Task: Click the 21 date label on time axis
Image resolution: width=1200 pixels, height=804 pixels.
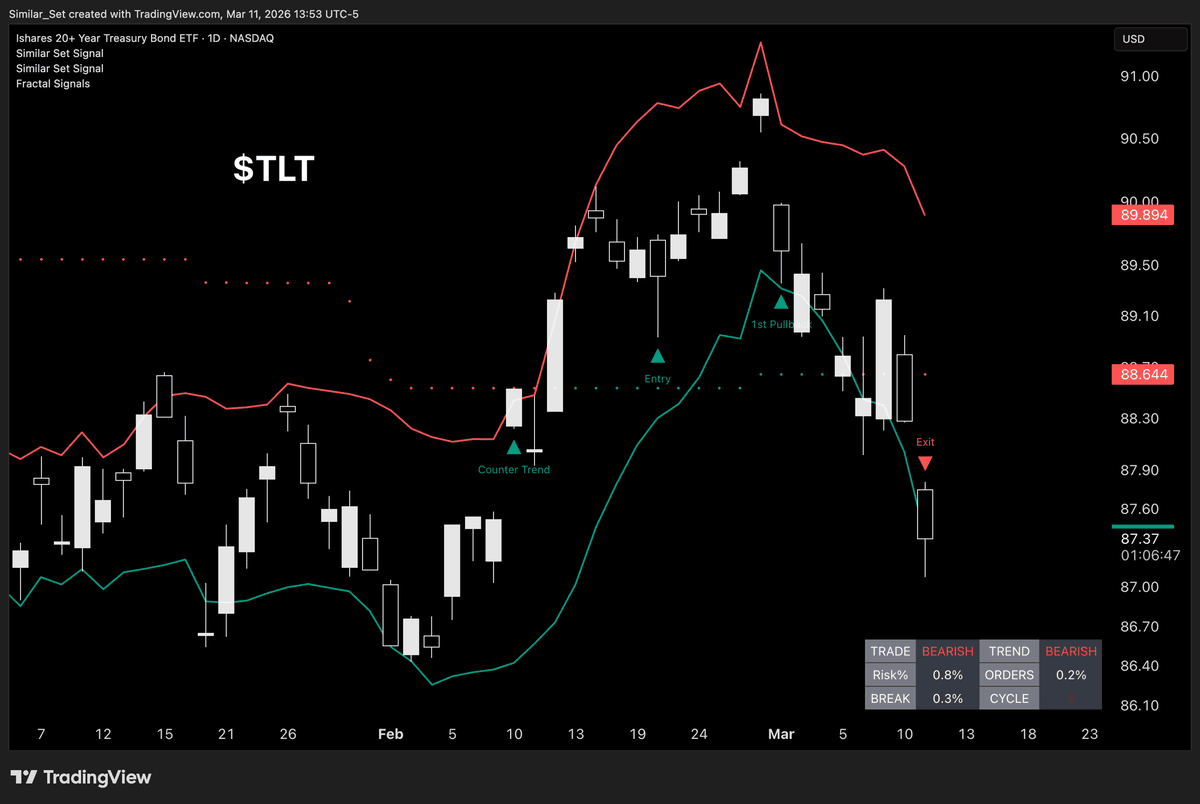Action: tap(226, 734)
